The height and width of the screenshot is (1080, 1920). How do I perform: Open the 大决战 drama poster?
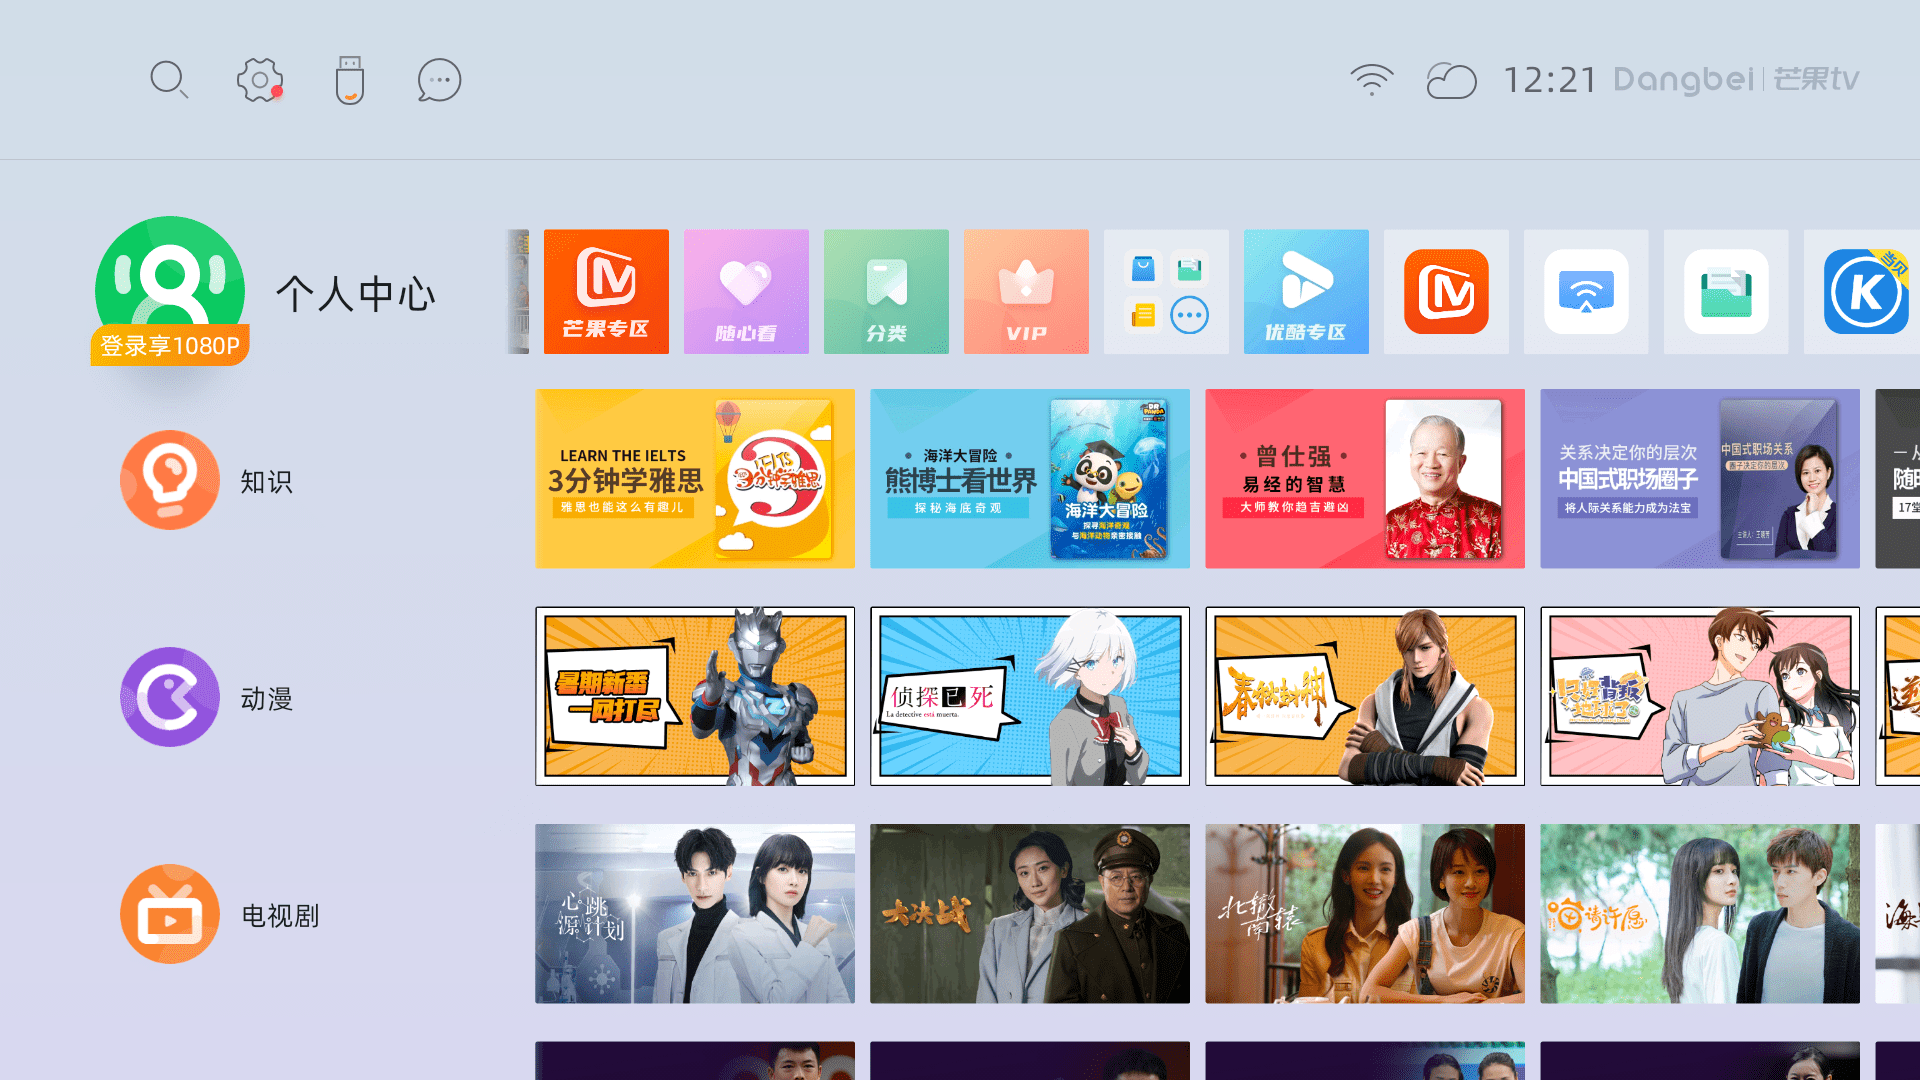pyautogui.click(x=1030, y=914)
